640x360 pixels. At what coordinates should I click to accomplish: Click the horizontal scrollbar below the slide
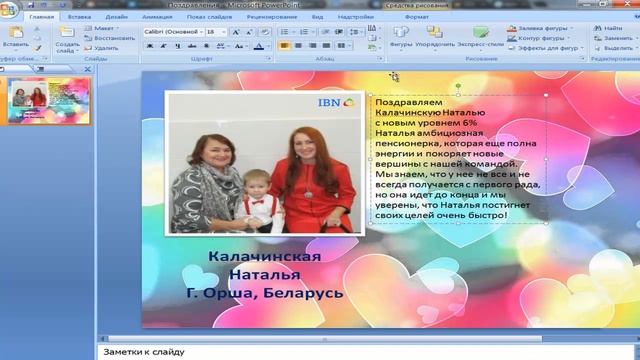coord(324,339)
